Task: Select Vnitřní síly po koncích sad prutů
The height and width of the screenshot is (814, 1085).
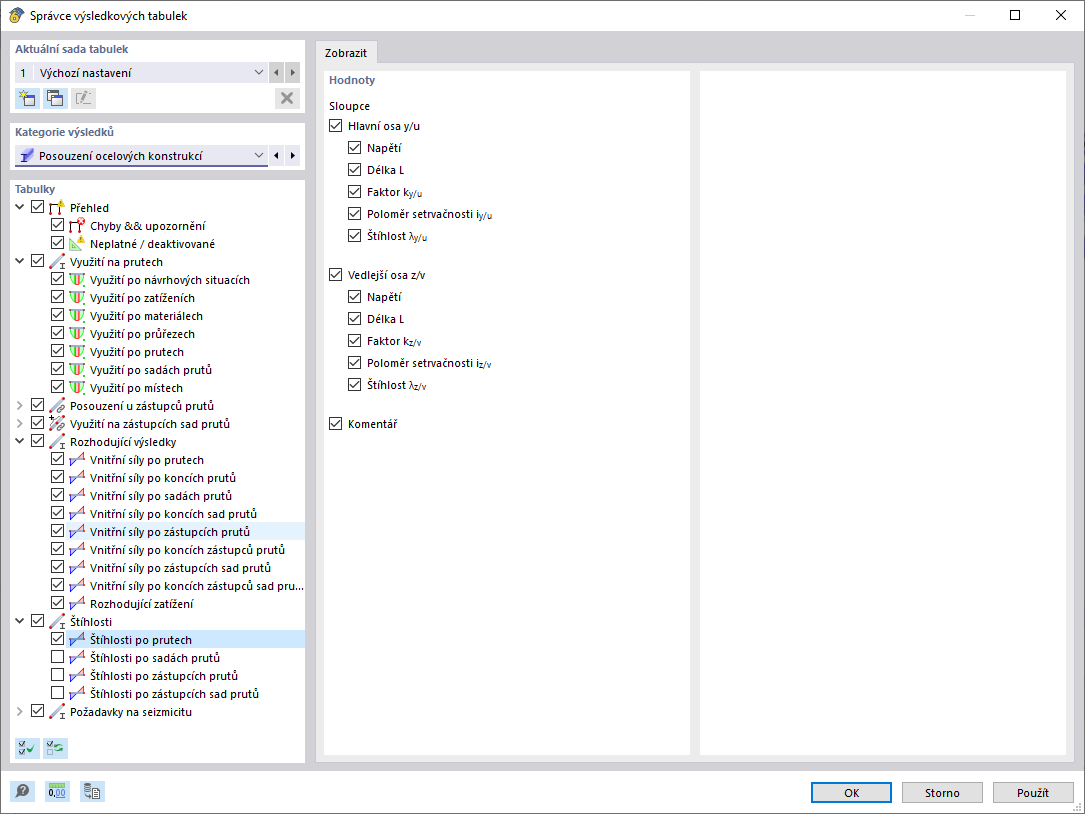Action: (x=173, y=514)
